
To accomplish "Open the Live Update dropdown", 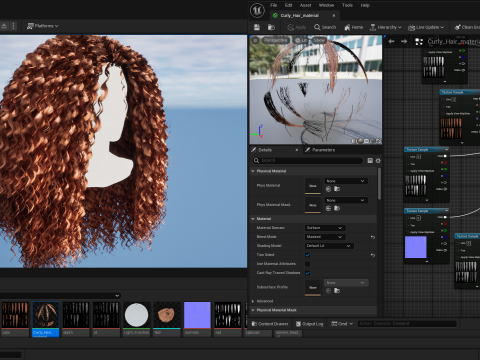I will click(x=426, y=27).
